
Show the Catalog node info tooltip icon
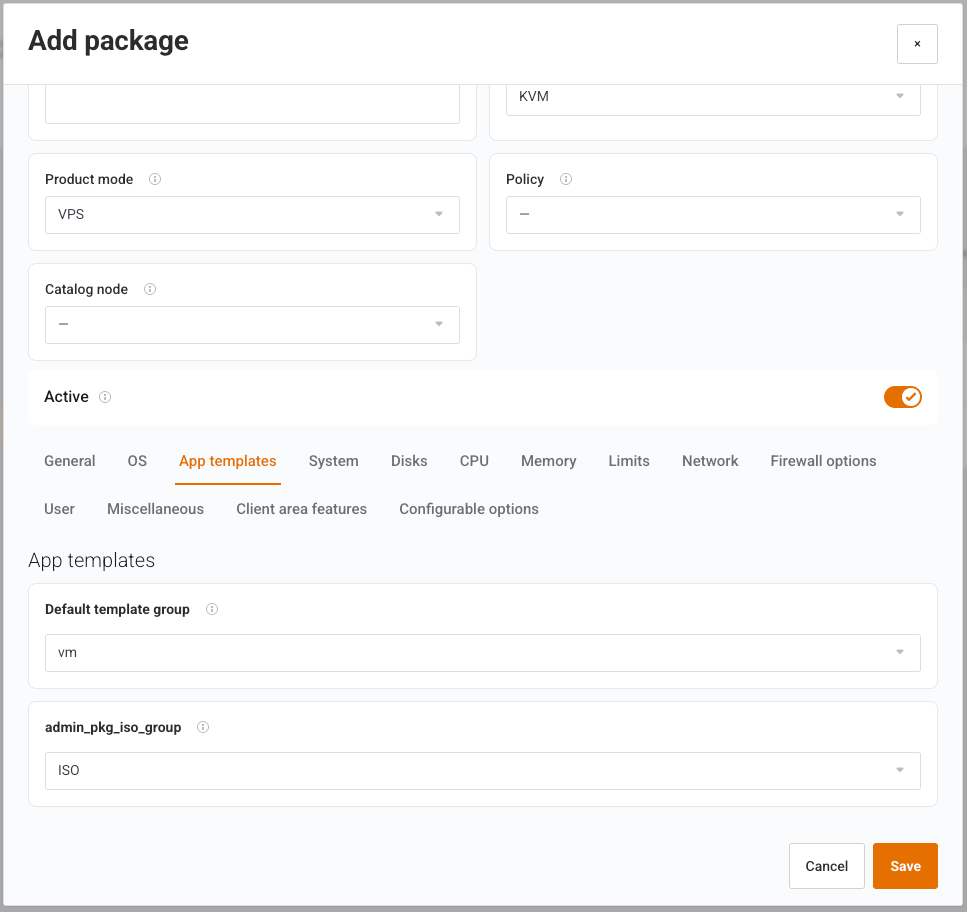(150, 289)
